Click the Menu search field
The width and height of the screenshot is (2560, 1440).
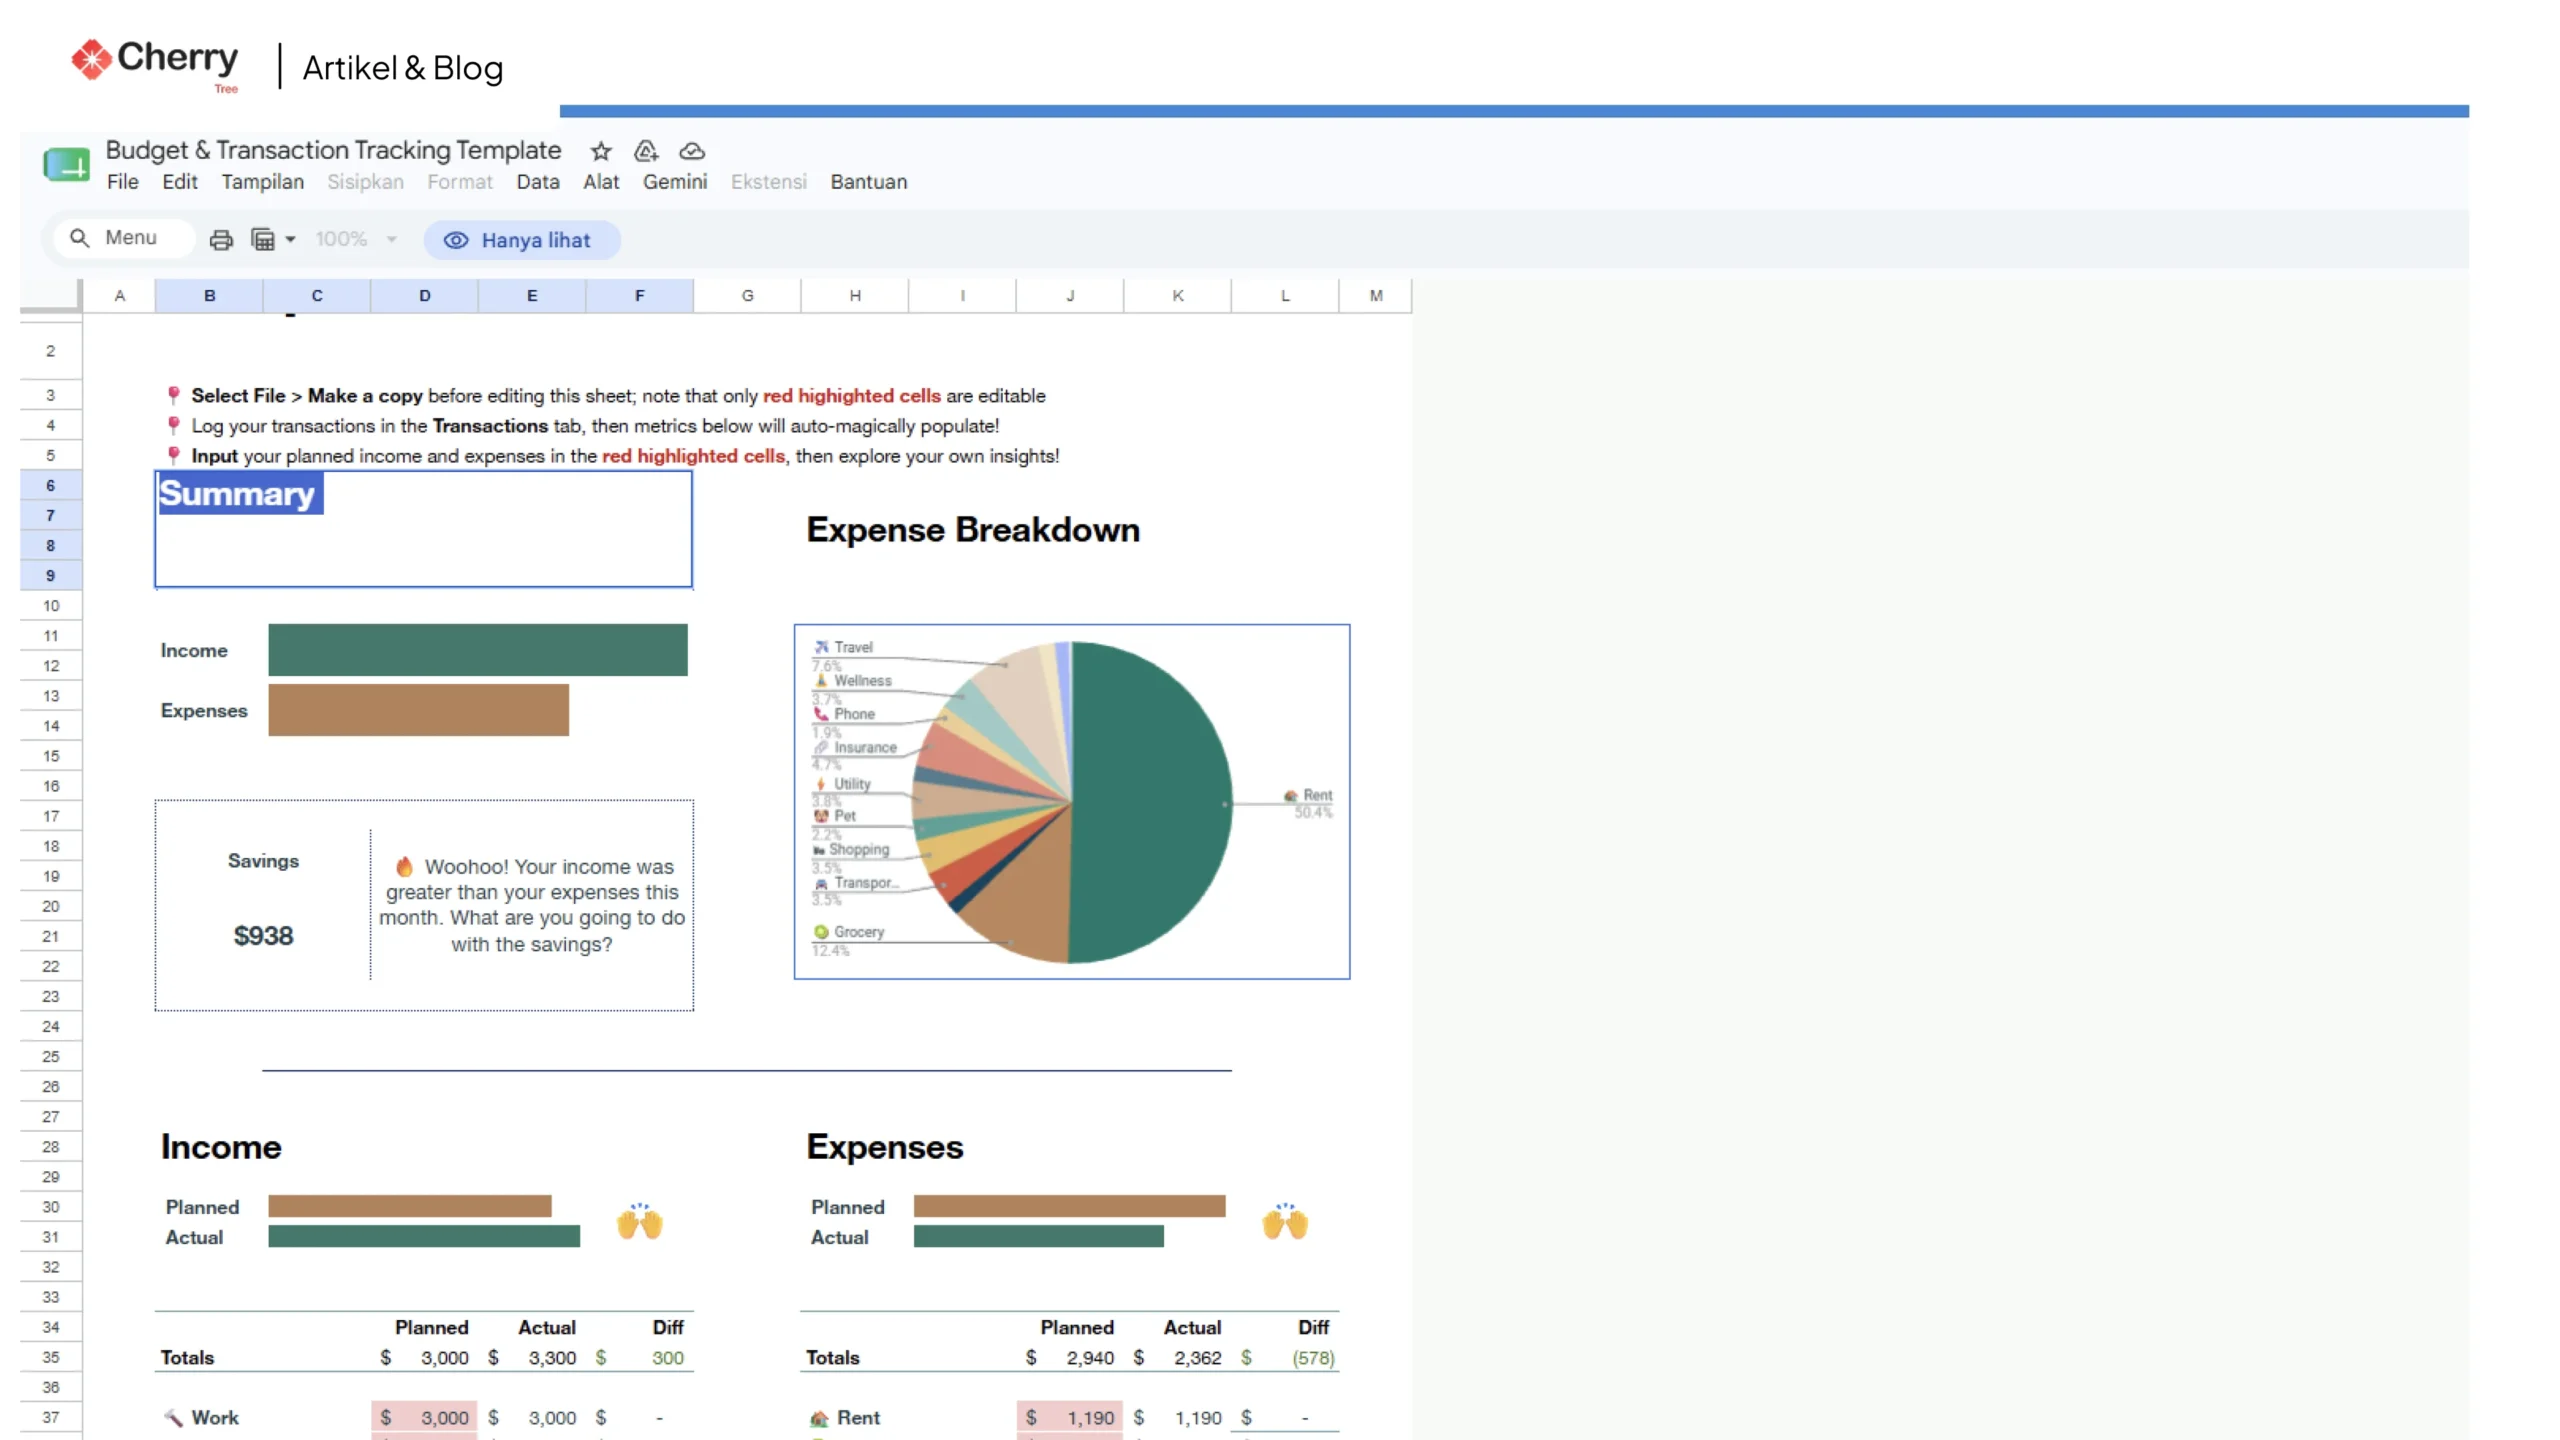coord(124,238)
